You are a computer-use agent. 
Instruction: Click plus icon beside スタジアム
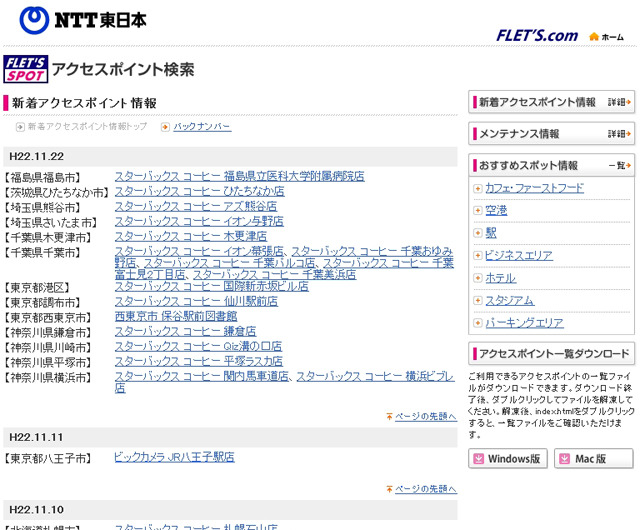tap(478, 301)
